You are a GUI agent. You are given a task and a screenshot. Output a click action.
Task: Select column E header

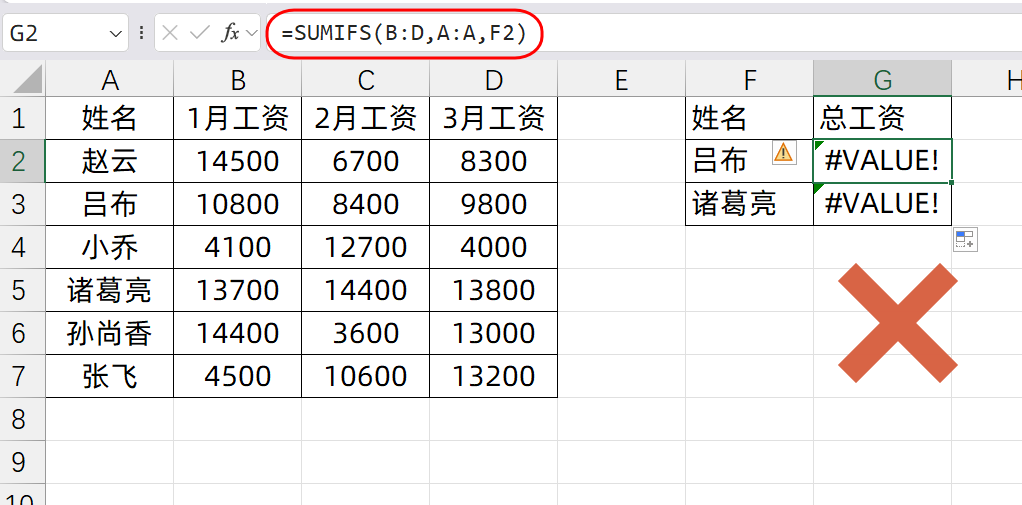click(x=621, y=79)
